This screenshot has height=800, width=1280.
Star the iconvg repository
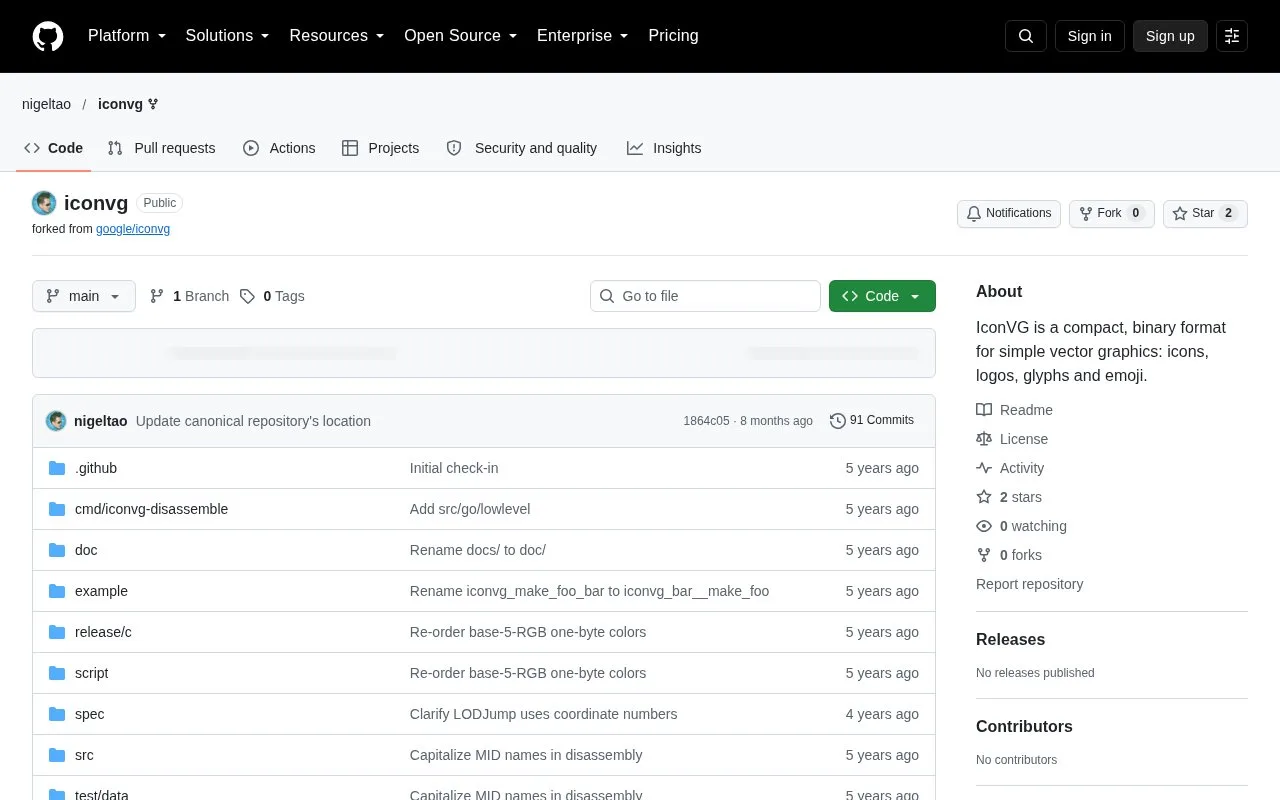pos(1205,213)
